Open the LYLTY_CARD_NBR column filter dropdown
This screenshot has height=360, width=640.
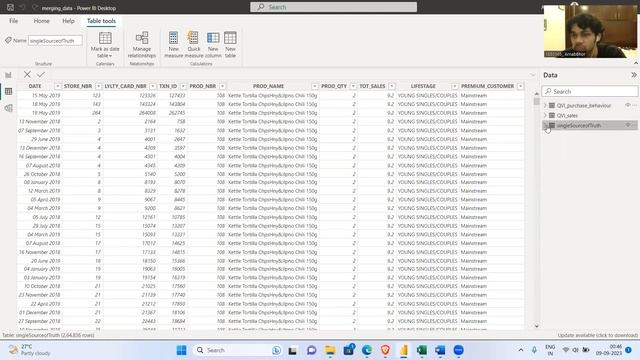153,86
